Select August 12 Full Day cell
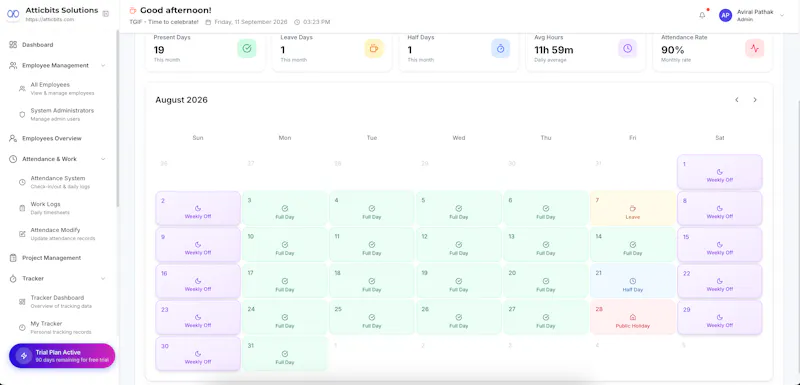The width and height of the screenshot is (800, 385). click(x=459, y=245)
